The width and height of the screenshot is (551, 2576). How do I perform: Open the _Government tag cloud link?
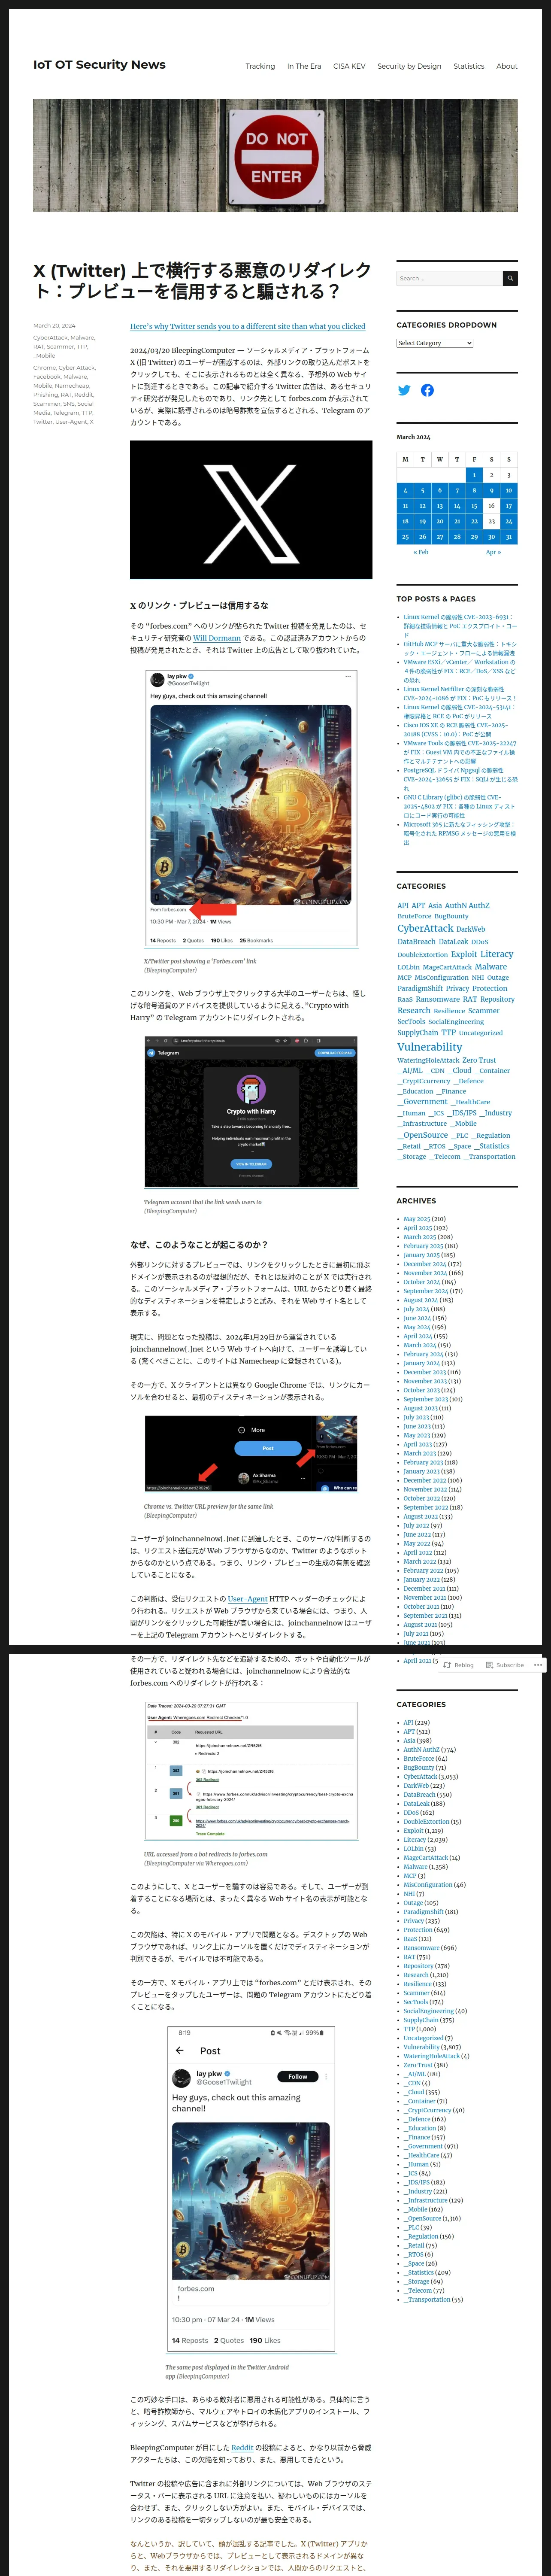pyautogui.click(x=423, y=1102)
